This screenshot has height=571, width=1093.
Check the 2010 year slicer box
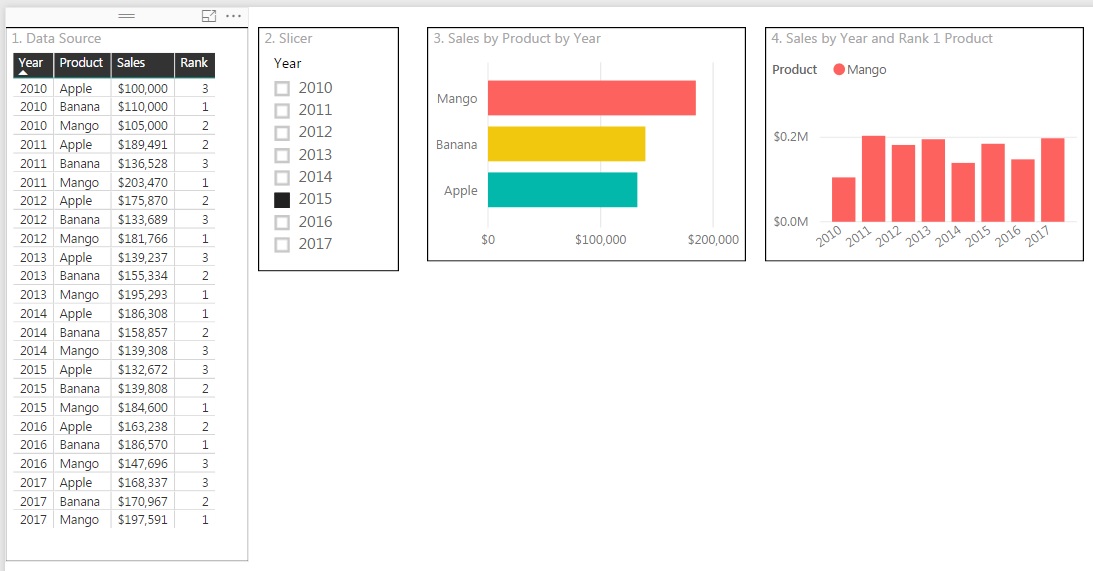tap(282, 89)
